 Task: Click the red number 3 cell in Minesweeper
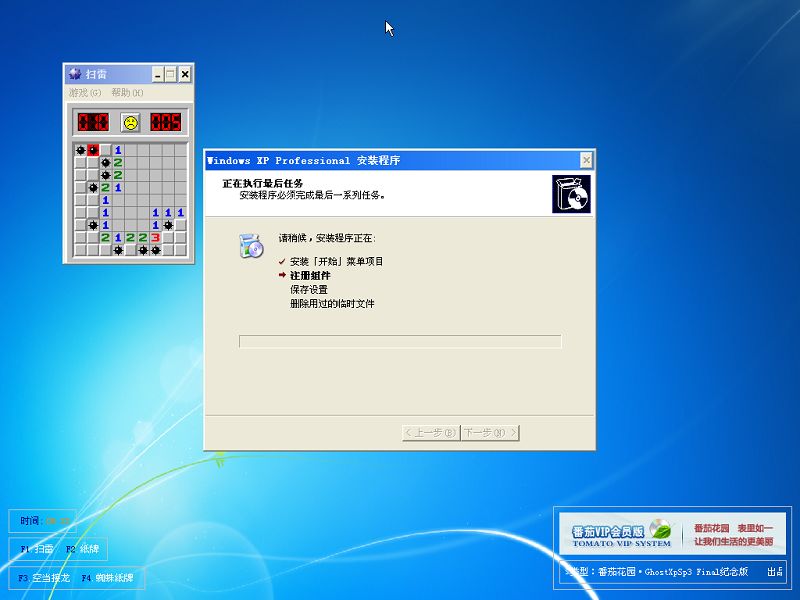(x=156, y=238)
